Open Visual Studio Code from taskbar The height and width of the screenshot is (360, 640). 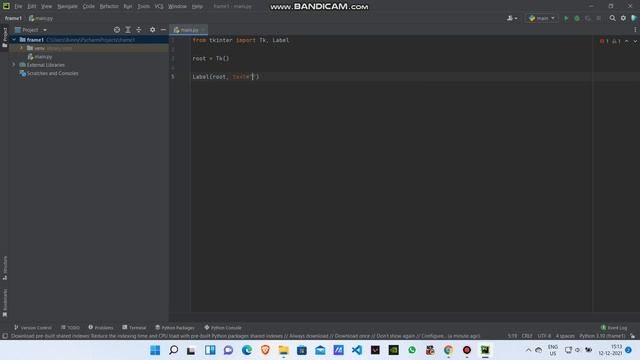coord(357,350)
